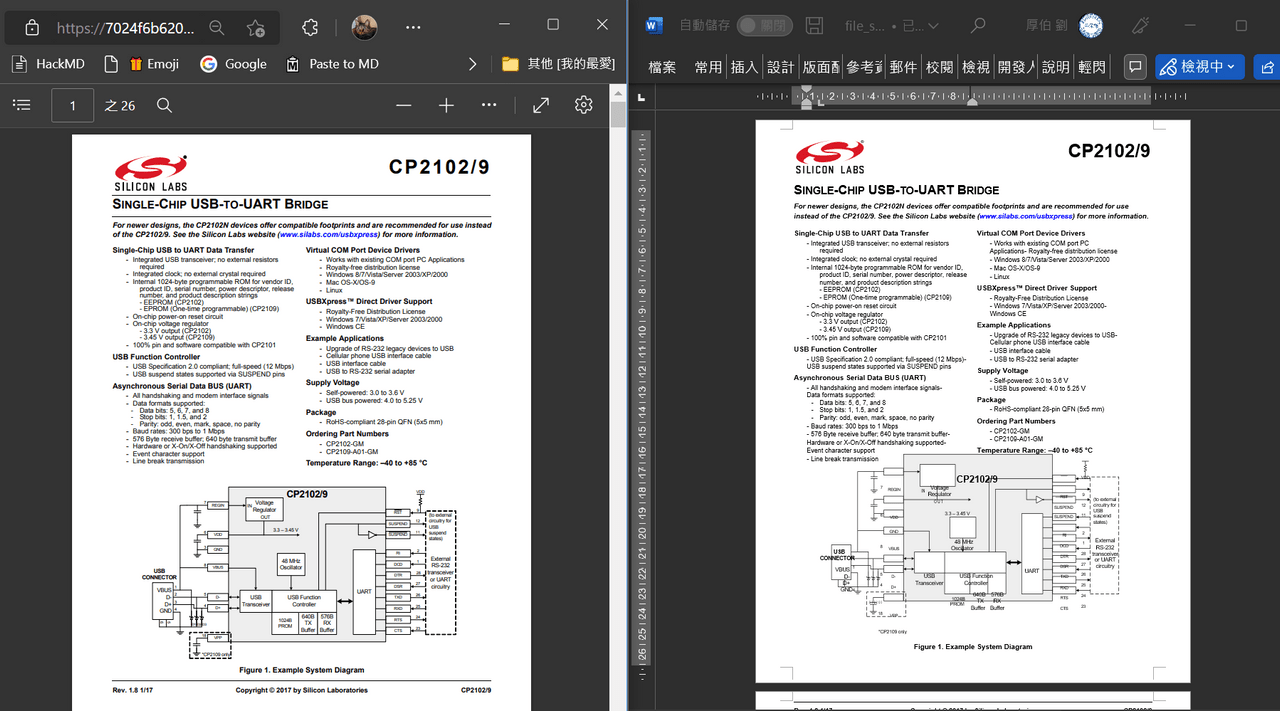Open more PDF toolbar options
The image size is (1280, 711).
[x=489, y=105]
